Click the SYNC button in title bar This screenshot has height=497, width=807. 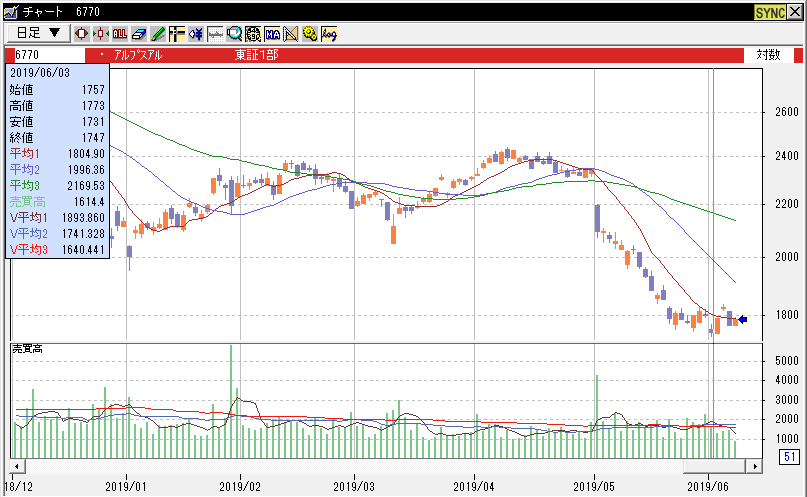click(x=770, y=12)
